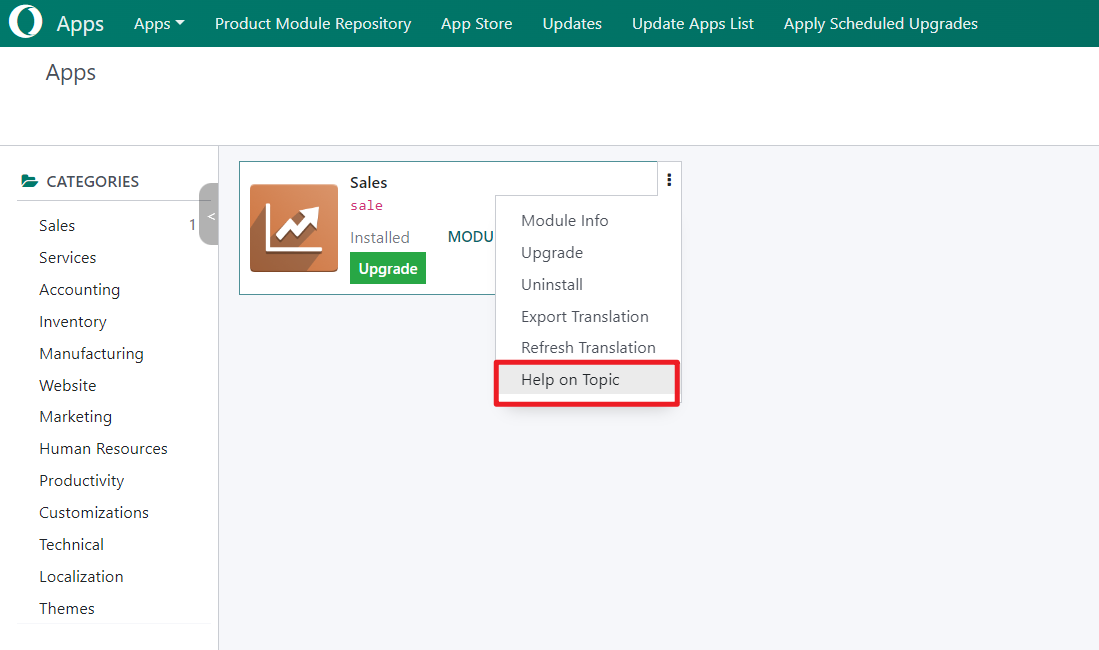This screenshot has height=650, width=1099.
Task: Choose Module Info from the dropdown
Action: [587, 220]
